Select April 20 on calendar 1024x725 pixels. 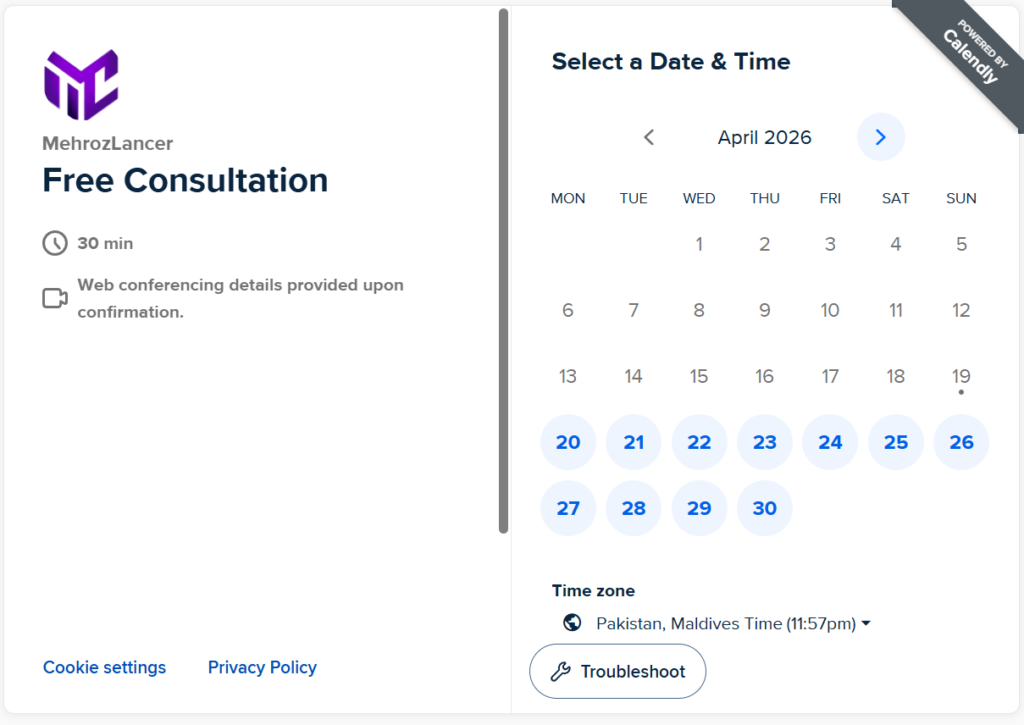click(x=568, y=442)
